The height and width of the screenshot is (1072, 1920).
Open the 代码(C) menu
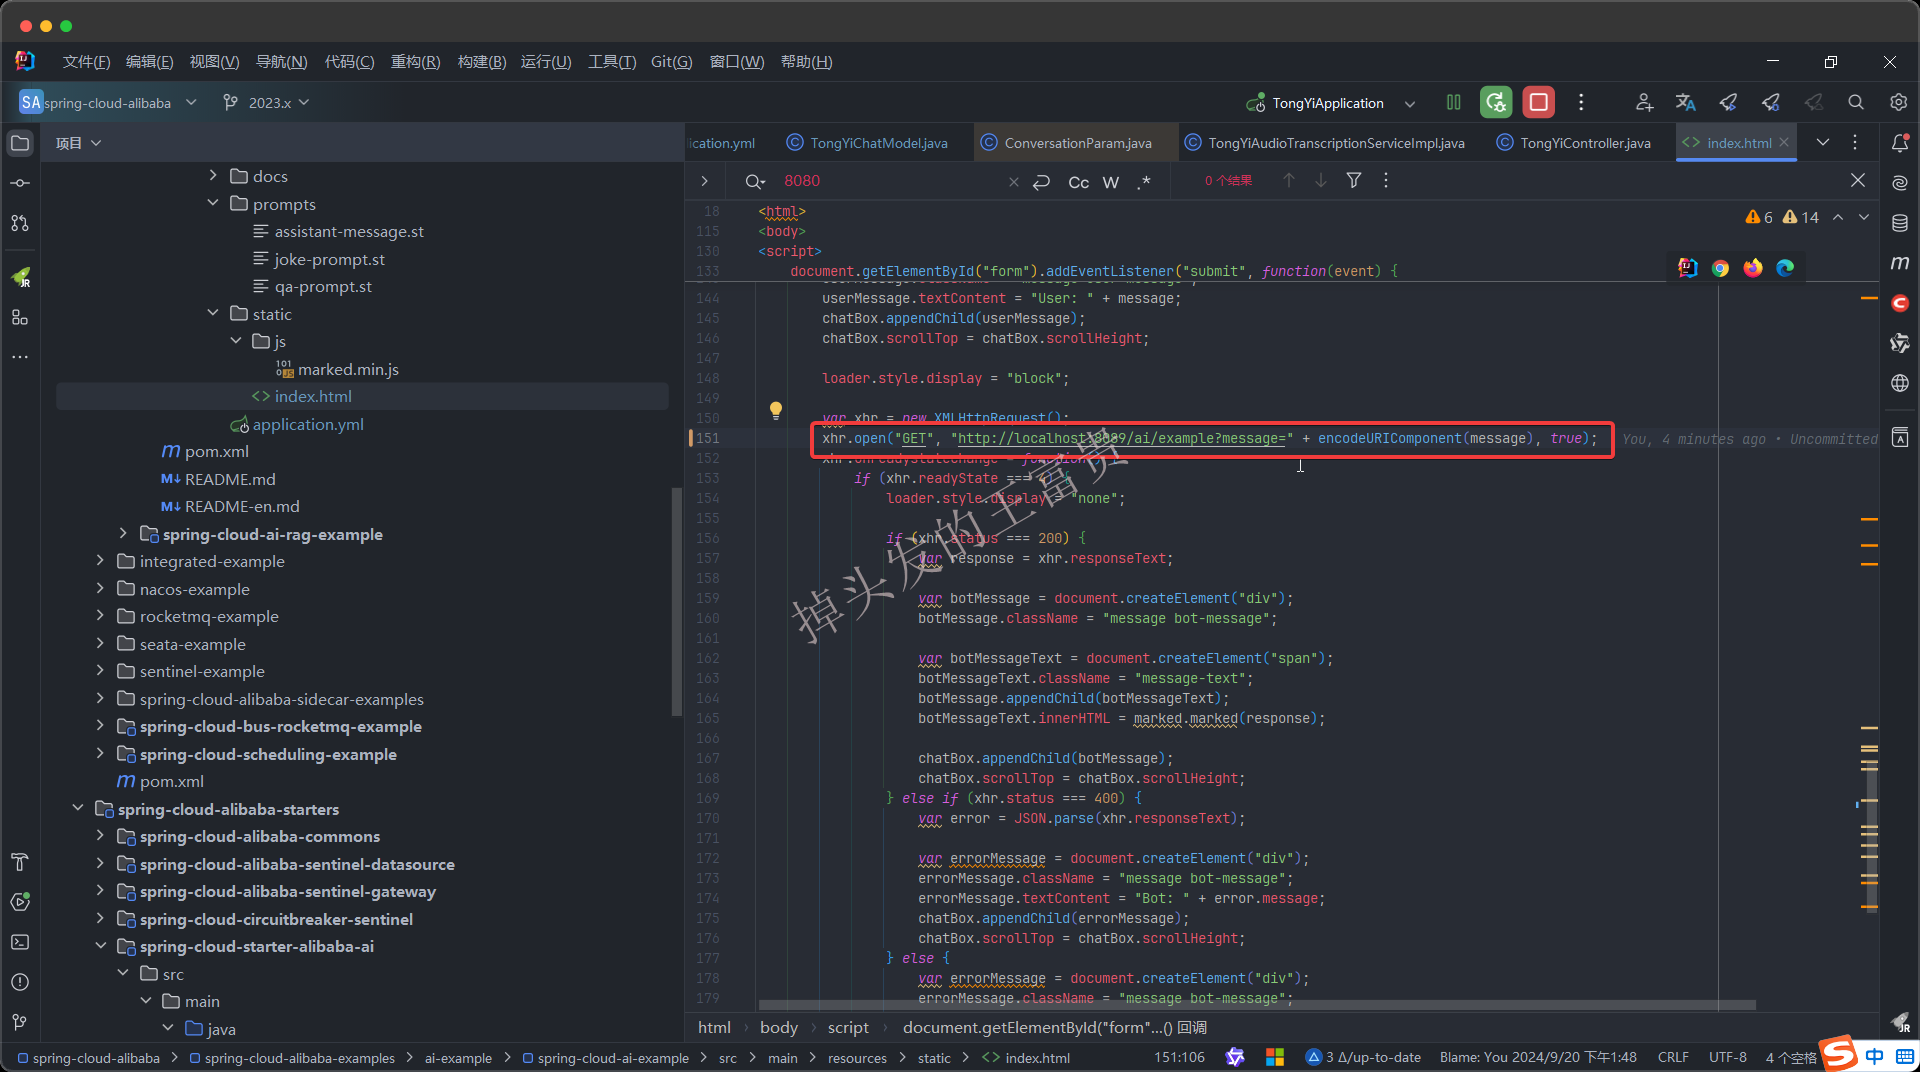pyautogui.click(x=349, y=62)
